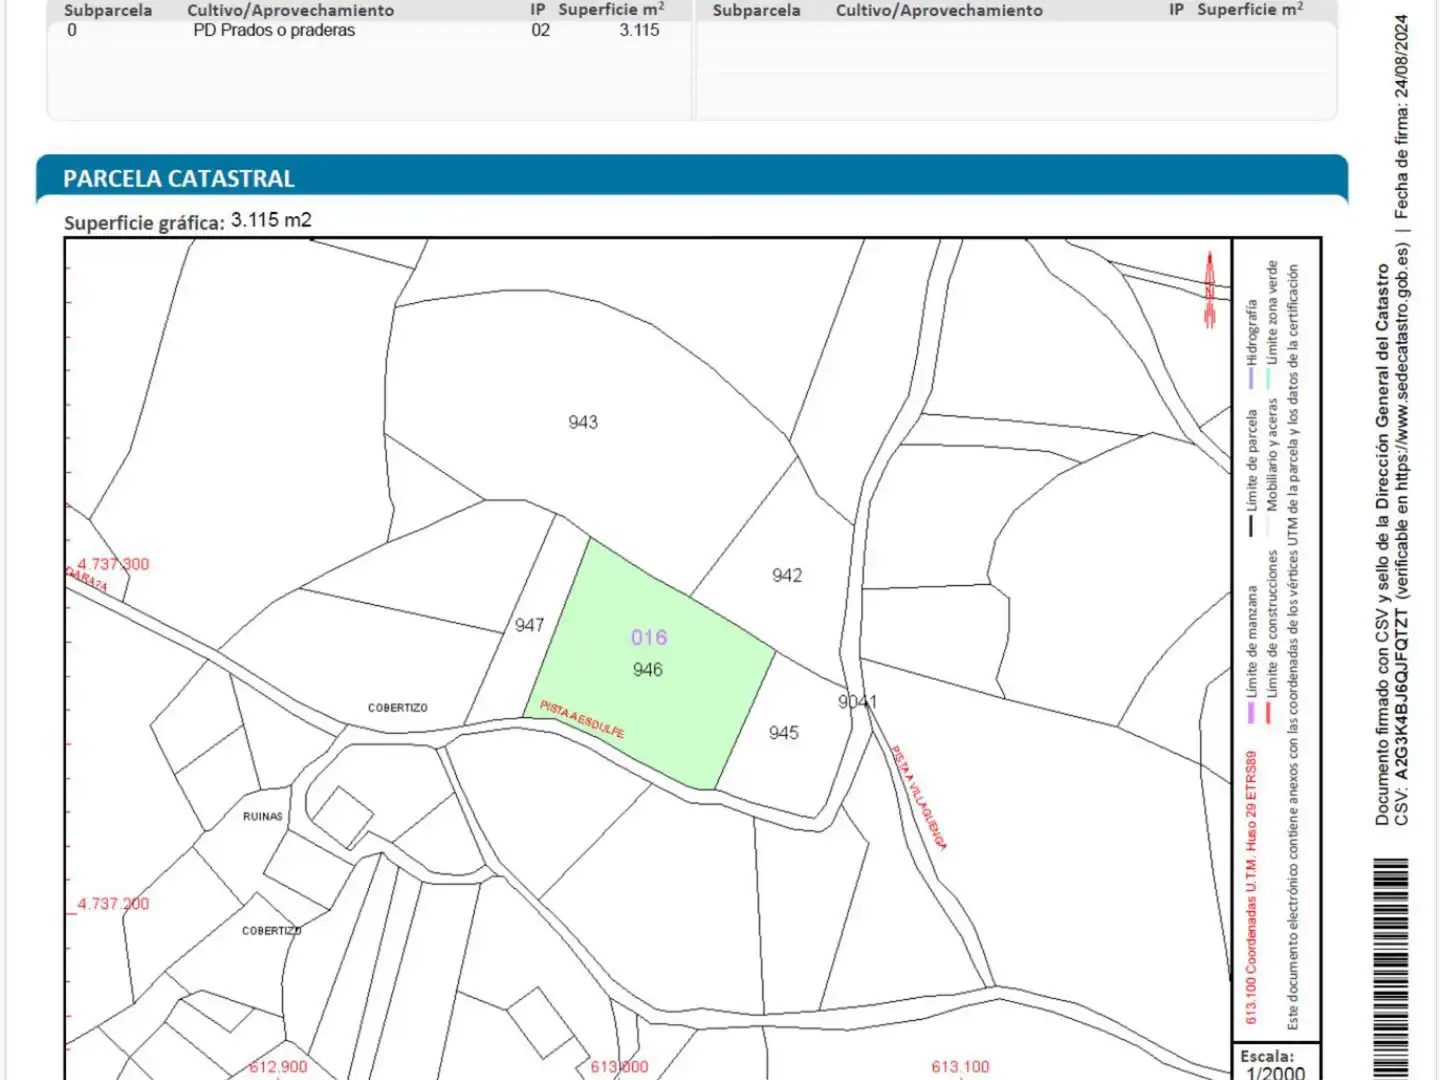Click the right 'Subparcela' column header
Image resolution: width=1440 pixels, height=1080 pixels.
point(756,10)
